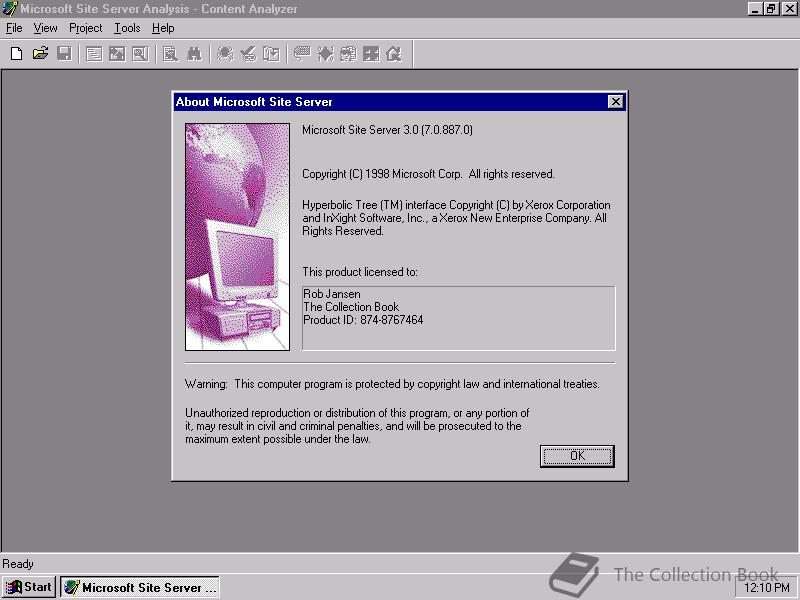The image size is (800, 600).
Task: Click 'Microsoft Site Server 3.0 (7.0.887.0)' text
Action: (x=387, y=130)
